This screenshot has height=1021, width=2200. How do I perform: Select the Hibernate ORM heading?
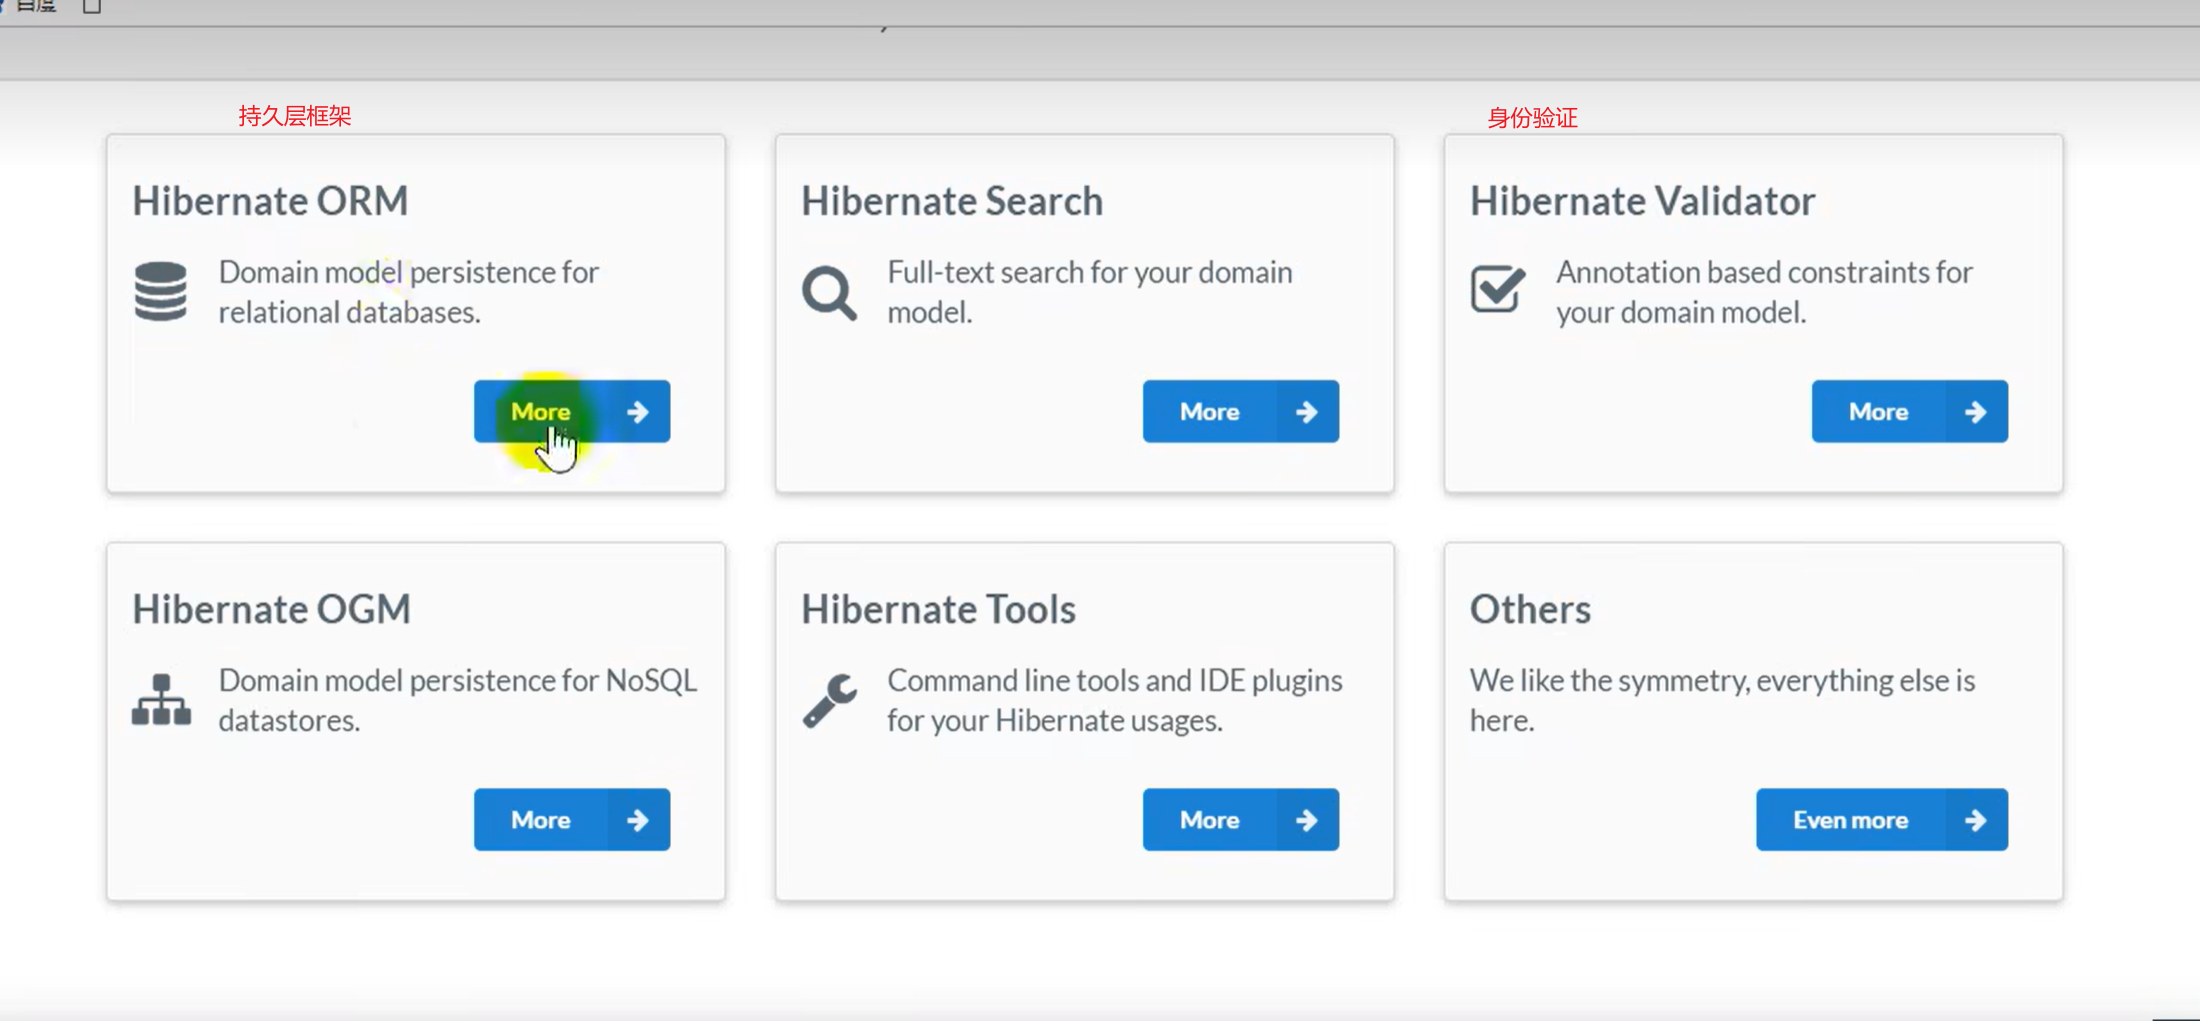(x=270, y=200)
